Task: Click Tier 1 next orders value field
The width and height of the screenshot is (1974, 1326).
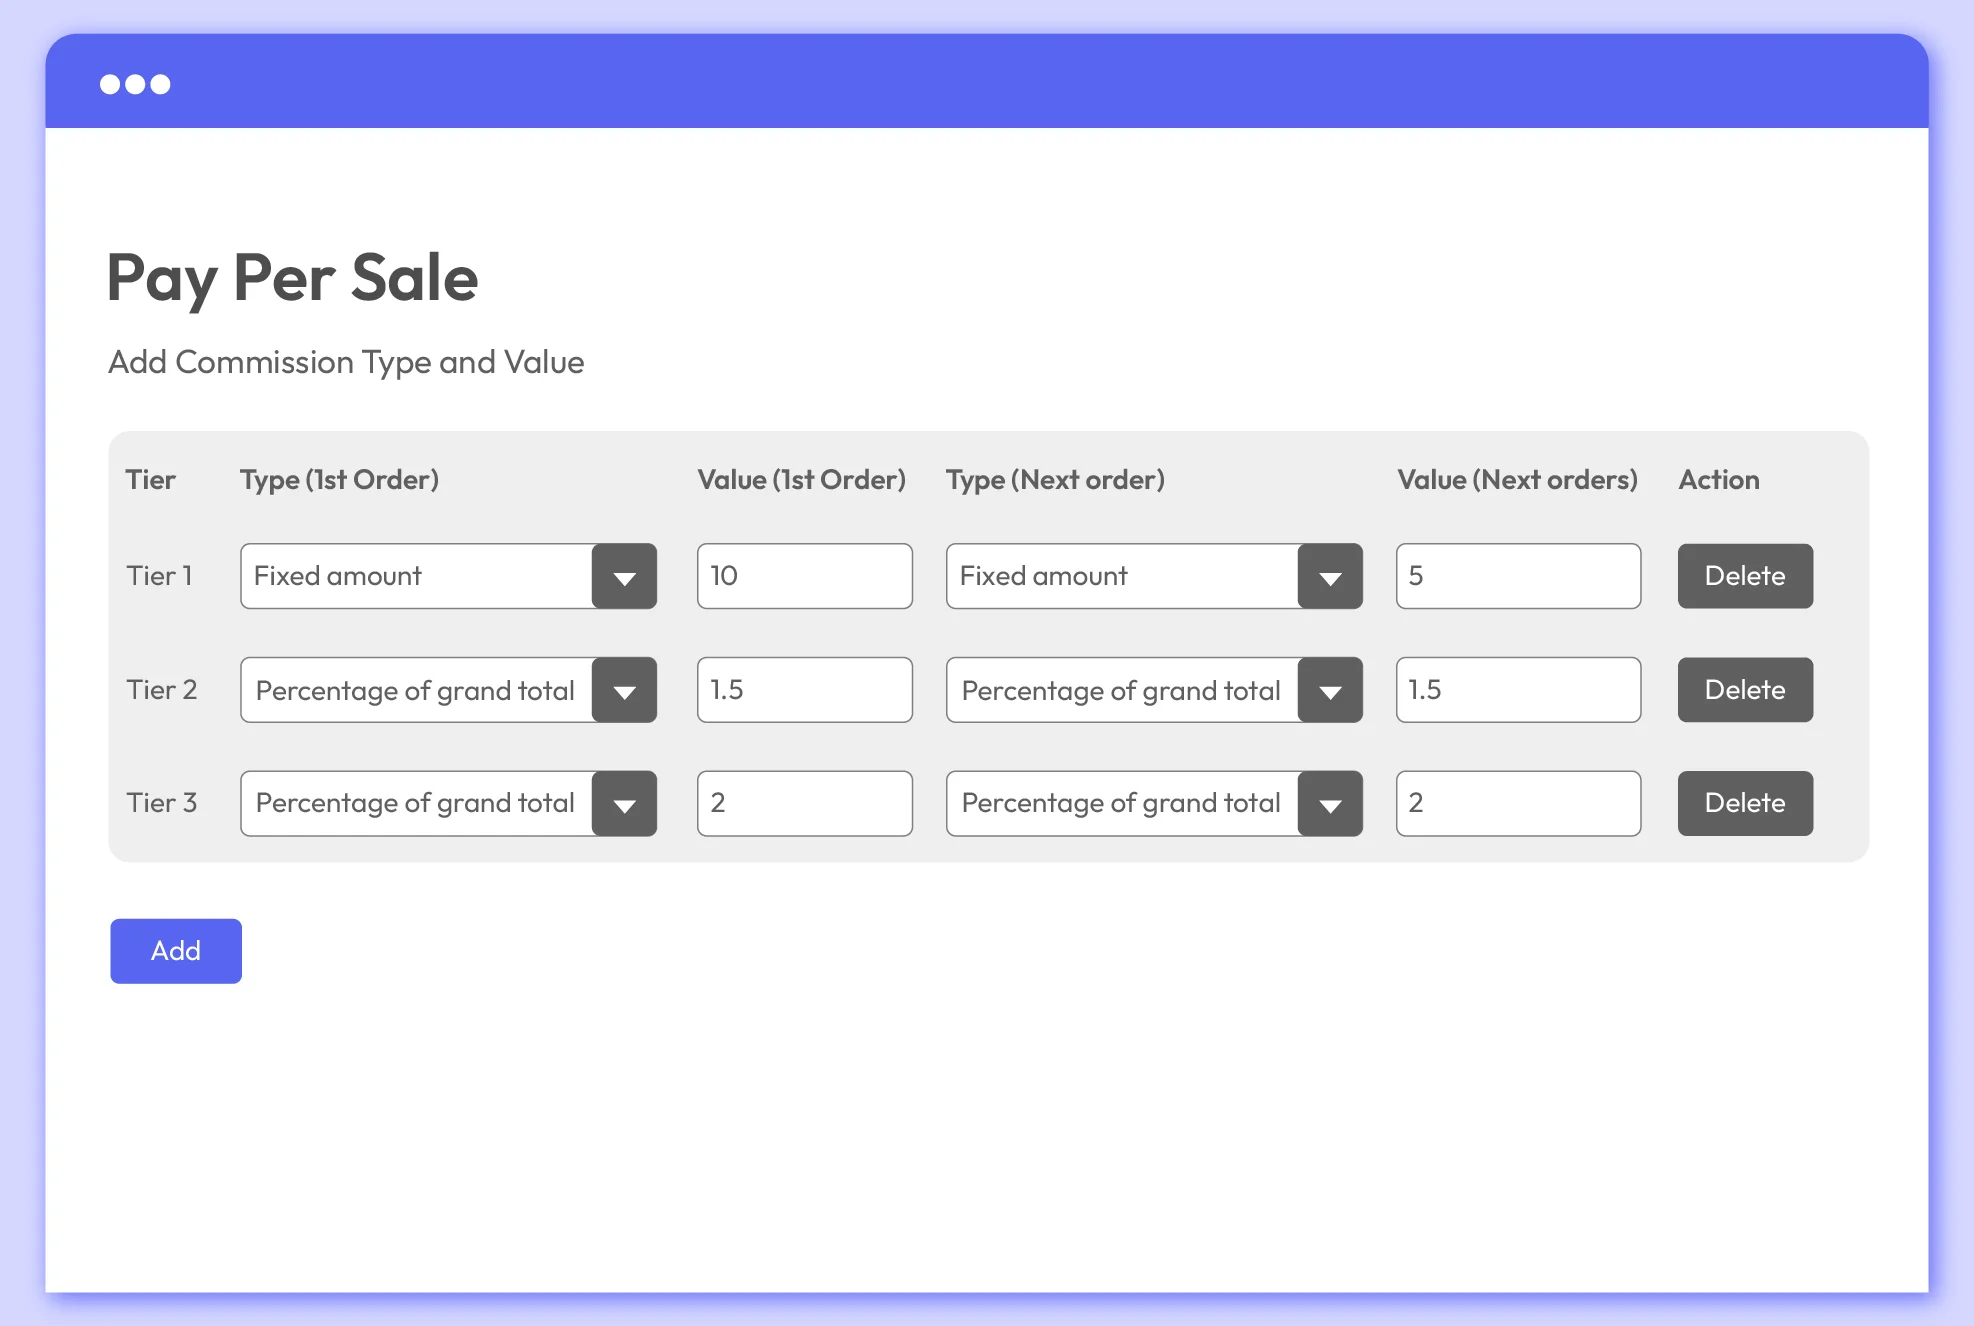Action: pos(1517,577)
